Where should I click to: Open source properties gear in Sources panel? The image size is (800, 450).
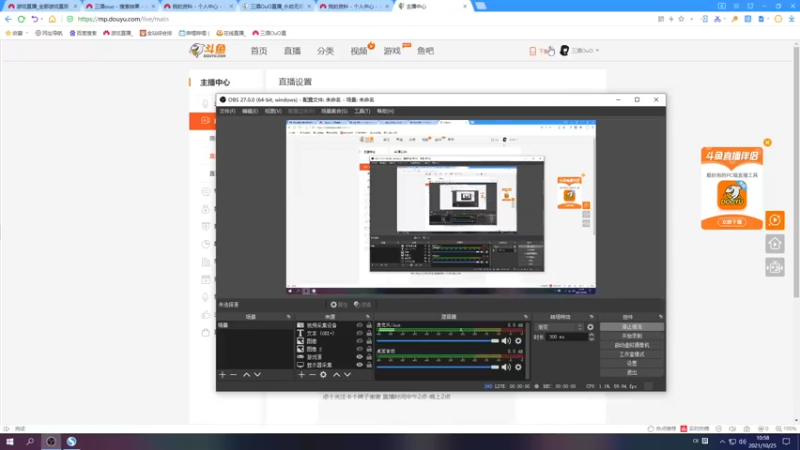(323, 374)
